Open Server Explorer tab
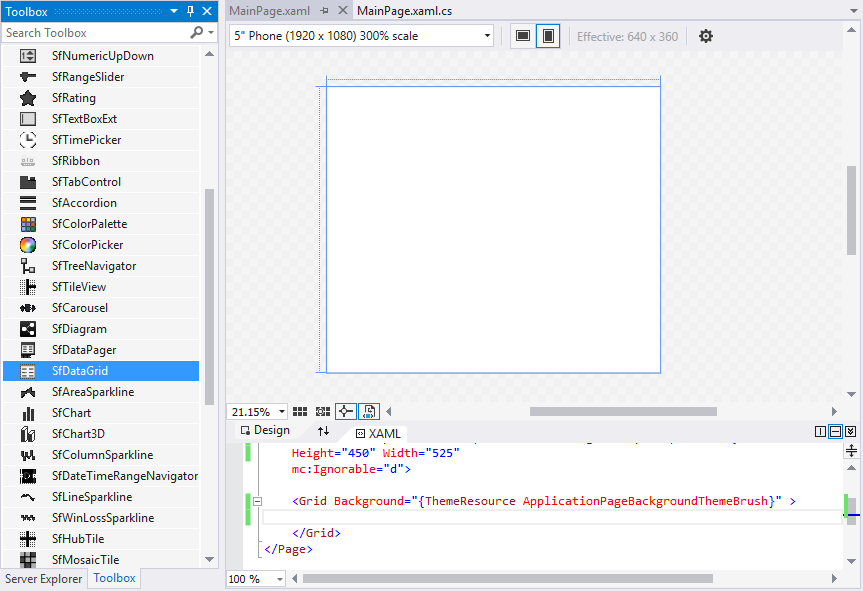This screenshot has height=591, width=863. point(43,579)
